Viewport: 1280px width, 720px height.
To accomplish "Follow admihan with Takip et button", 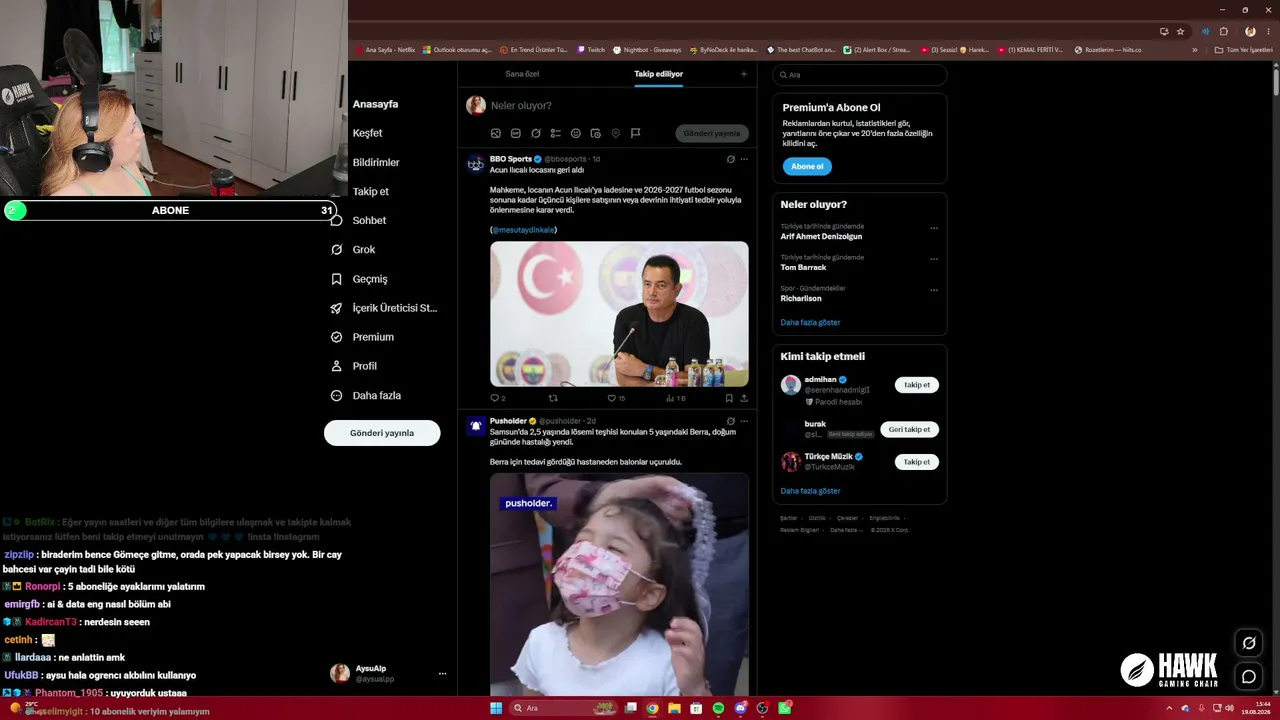I will coord(917,385).
